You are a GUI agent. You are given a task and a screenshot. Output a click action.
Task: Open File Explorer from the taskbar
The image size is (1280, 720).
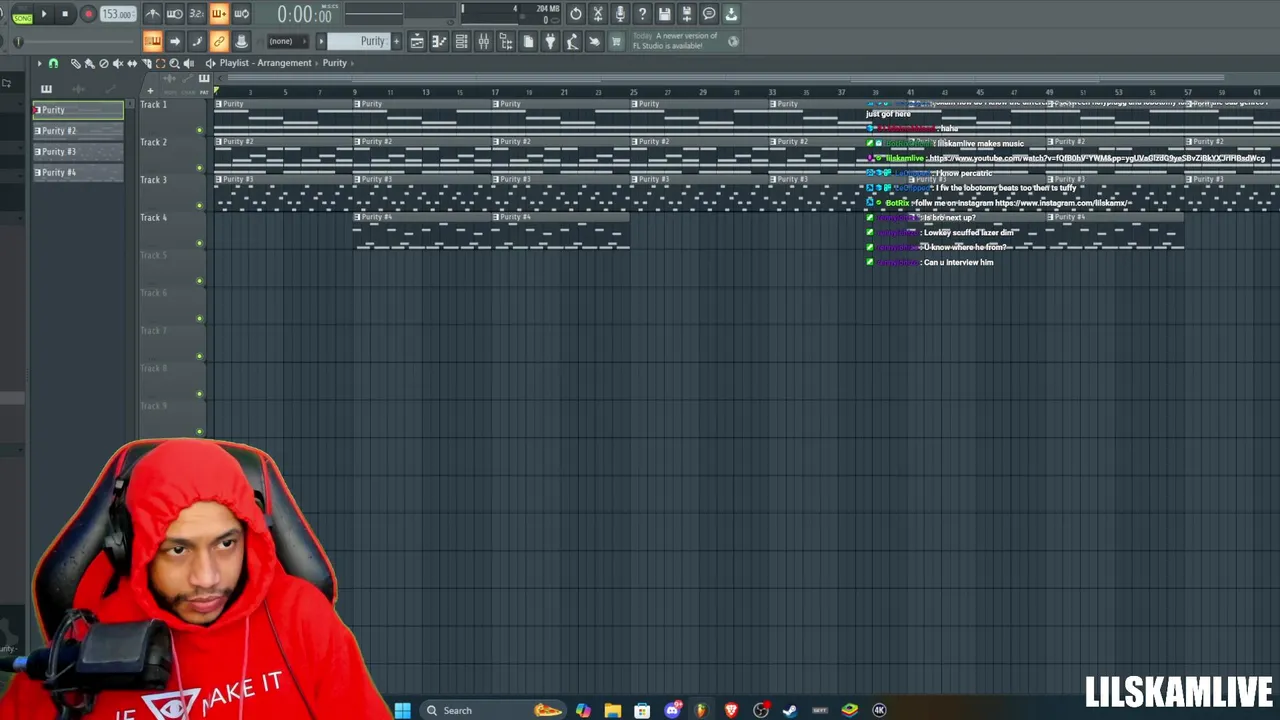612,710
